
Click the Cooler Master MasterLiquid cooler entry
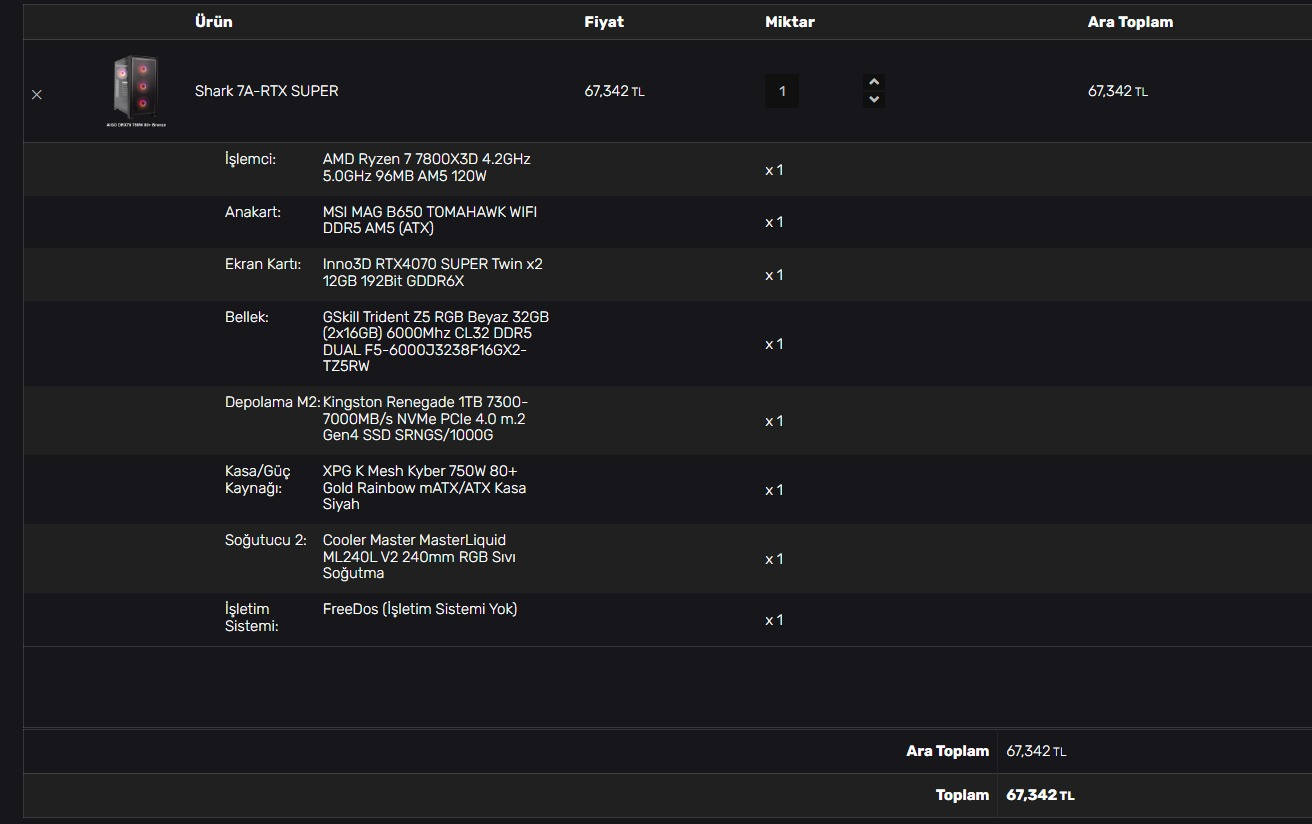pos(419,557)
